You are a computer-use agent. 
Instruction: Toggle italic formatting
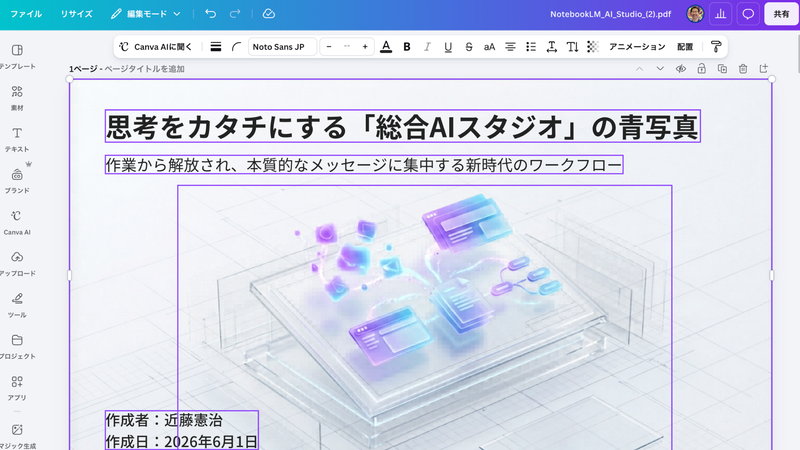tap(428, 47)
